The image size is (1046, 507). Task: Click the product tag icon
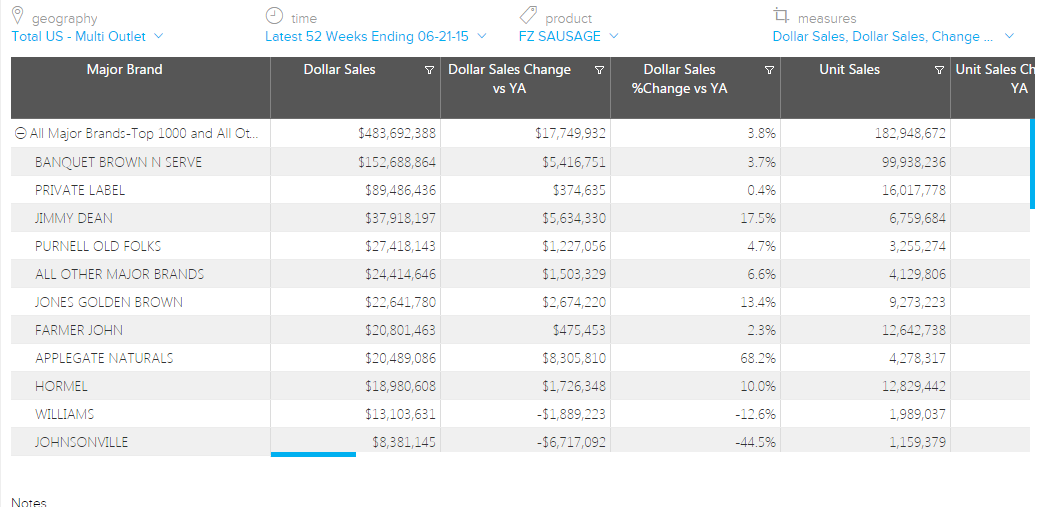pos(528,16)
